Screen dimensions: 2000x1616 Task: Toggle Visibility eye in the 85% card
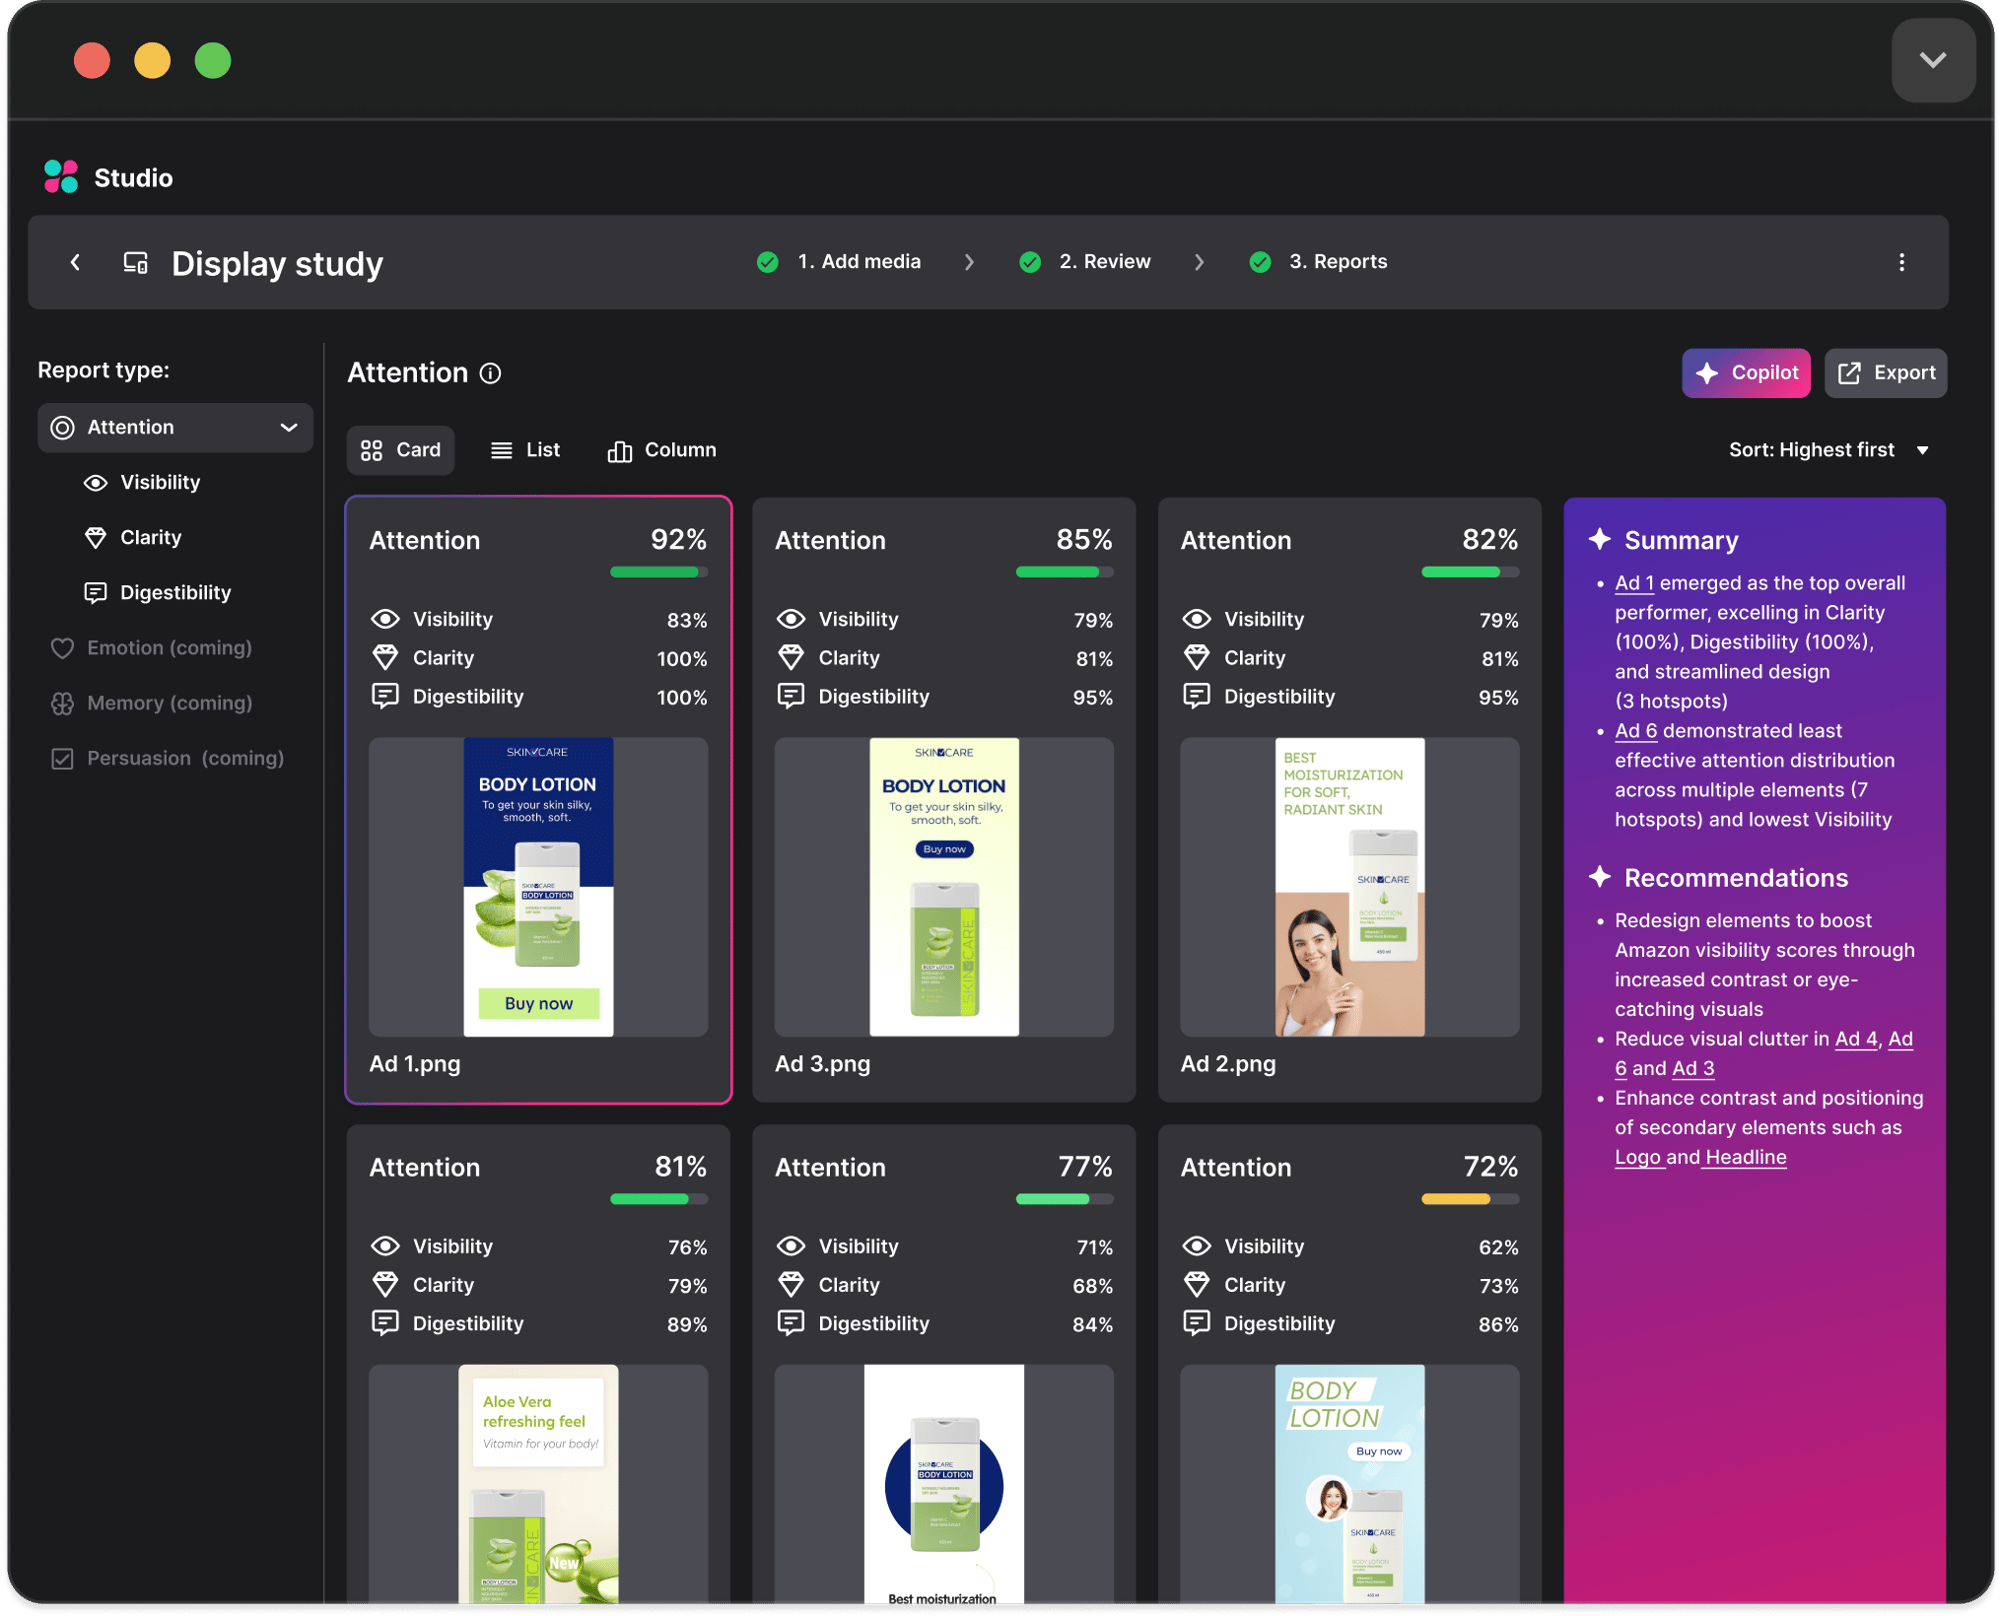pyautogui.click(x=790, y=619)
